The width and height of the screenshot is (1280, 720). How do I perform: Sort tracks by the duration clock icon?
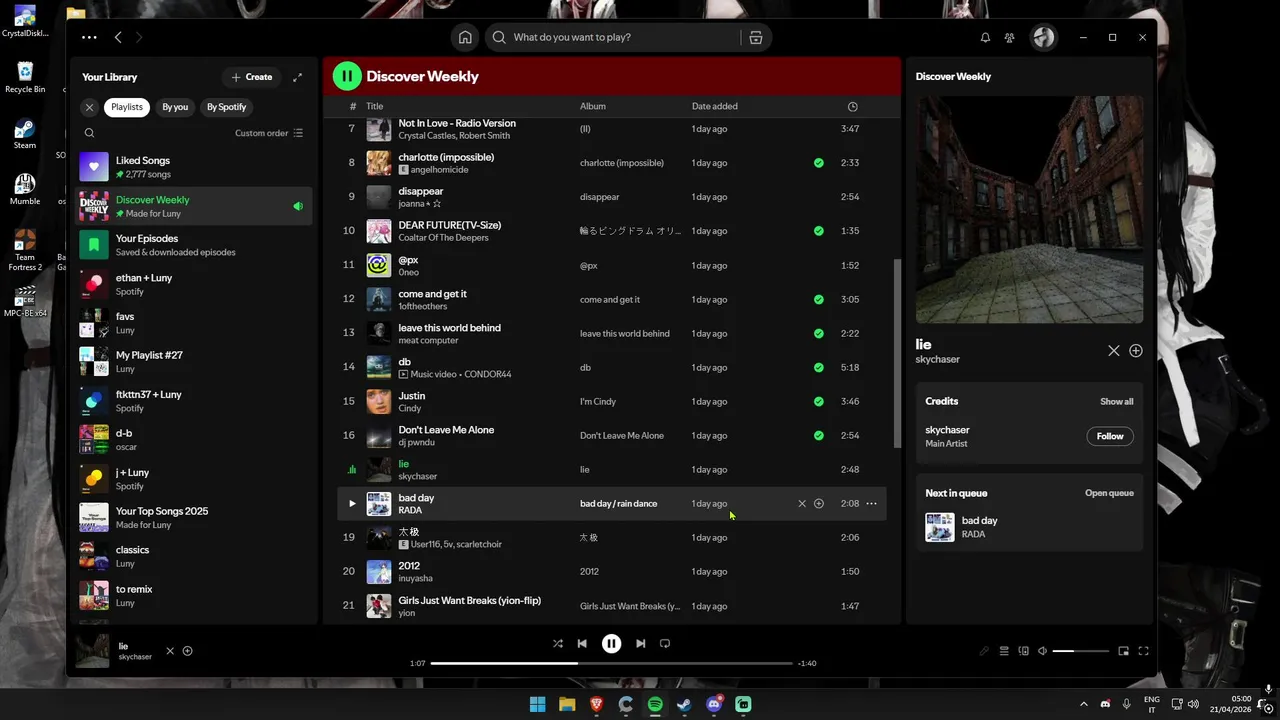pos(852,106)
